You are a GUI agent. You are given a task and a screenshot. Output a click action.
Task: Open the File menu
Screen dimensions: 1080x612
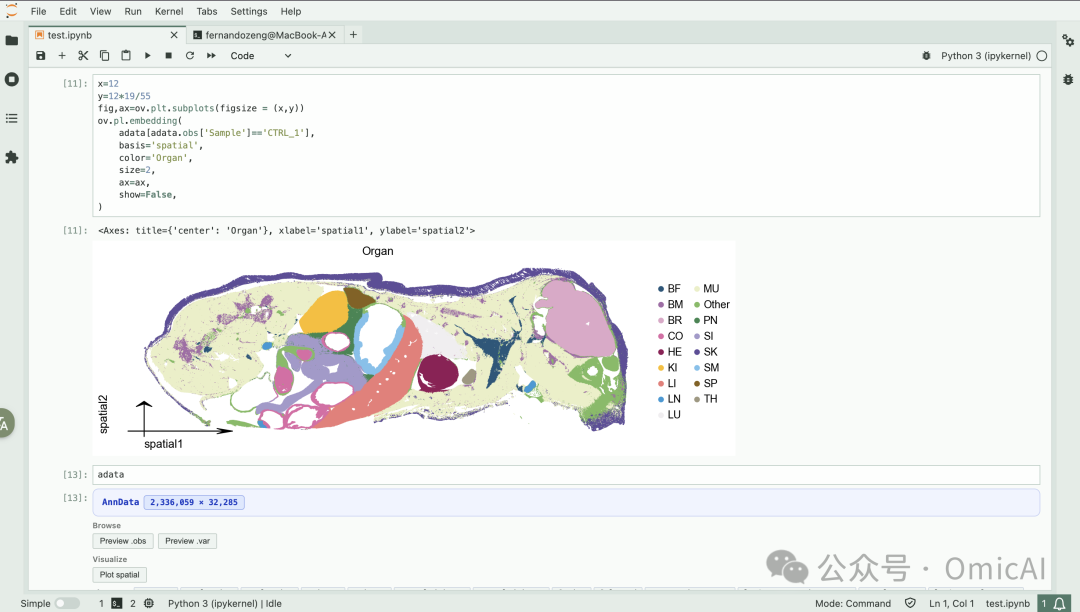tap(39, 11)
